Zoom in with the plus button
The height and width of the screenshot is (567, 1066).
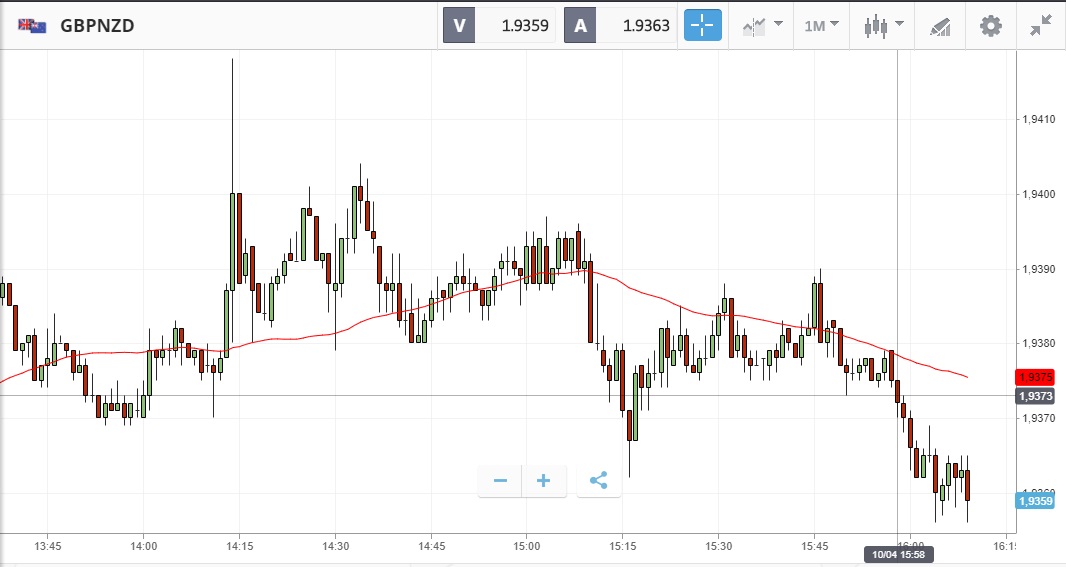point(544,481)
